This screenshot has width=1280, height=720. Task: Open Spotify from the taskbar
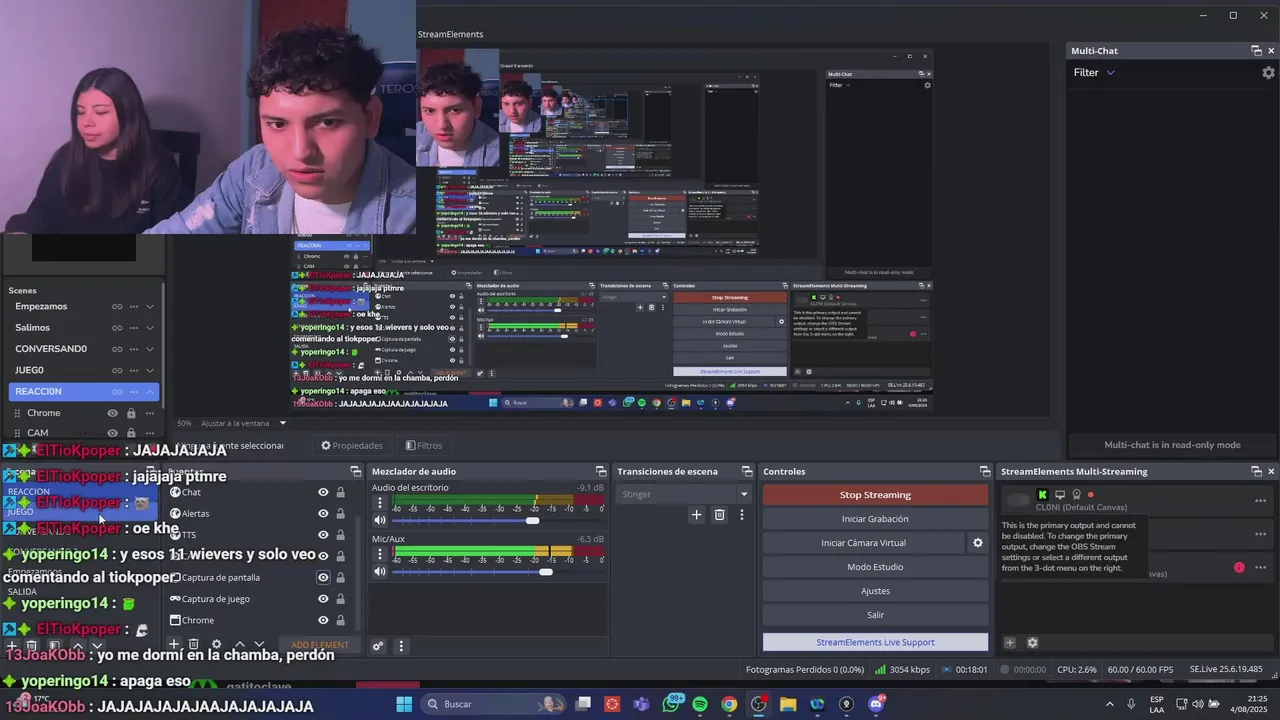pos(700,704)
